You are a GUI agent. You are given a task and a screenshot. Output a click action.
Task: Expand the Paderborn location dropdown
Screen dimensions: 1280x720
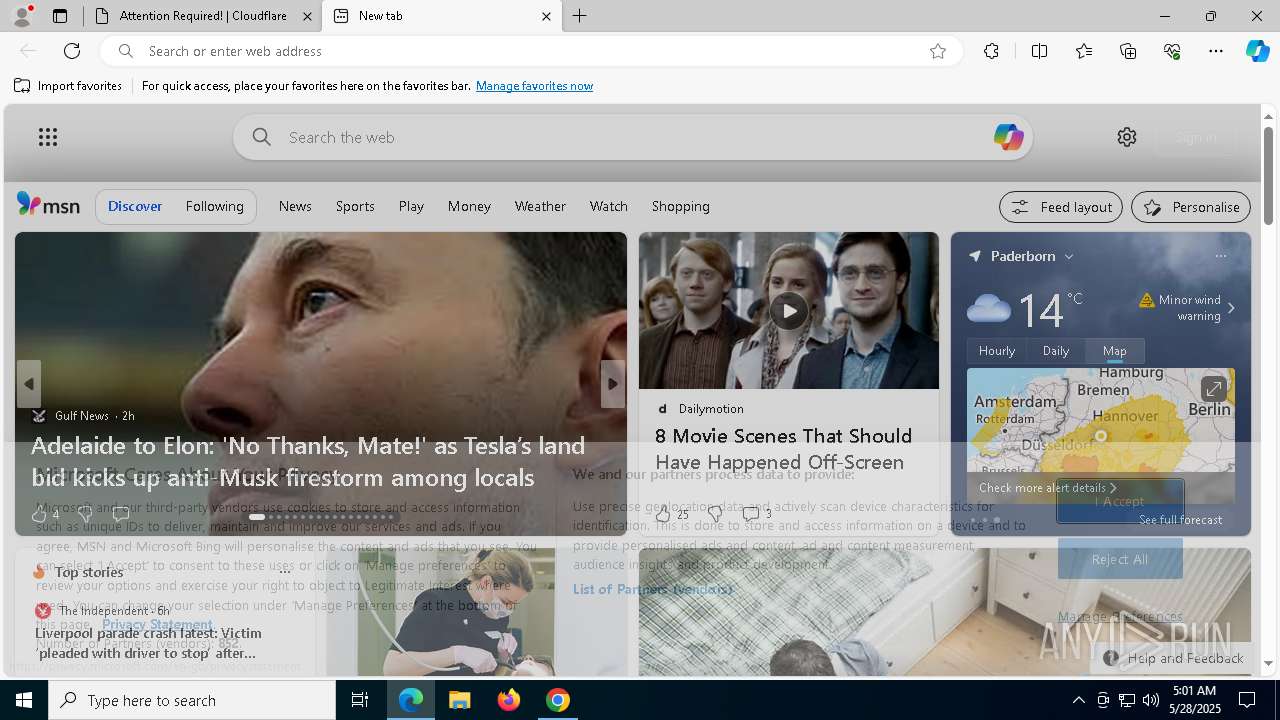point(1069,257)
